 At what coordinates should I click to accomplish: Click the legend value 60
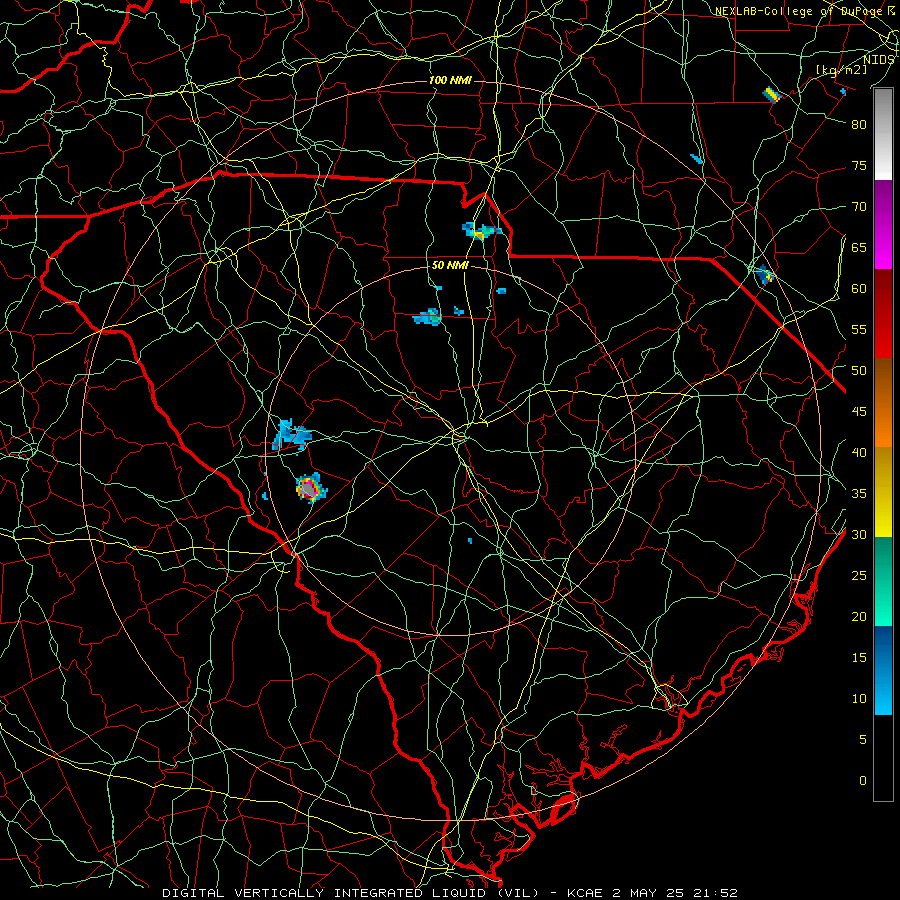[x=859, y=289]
